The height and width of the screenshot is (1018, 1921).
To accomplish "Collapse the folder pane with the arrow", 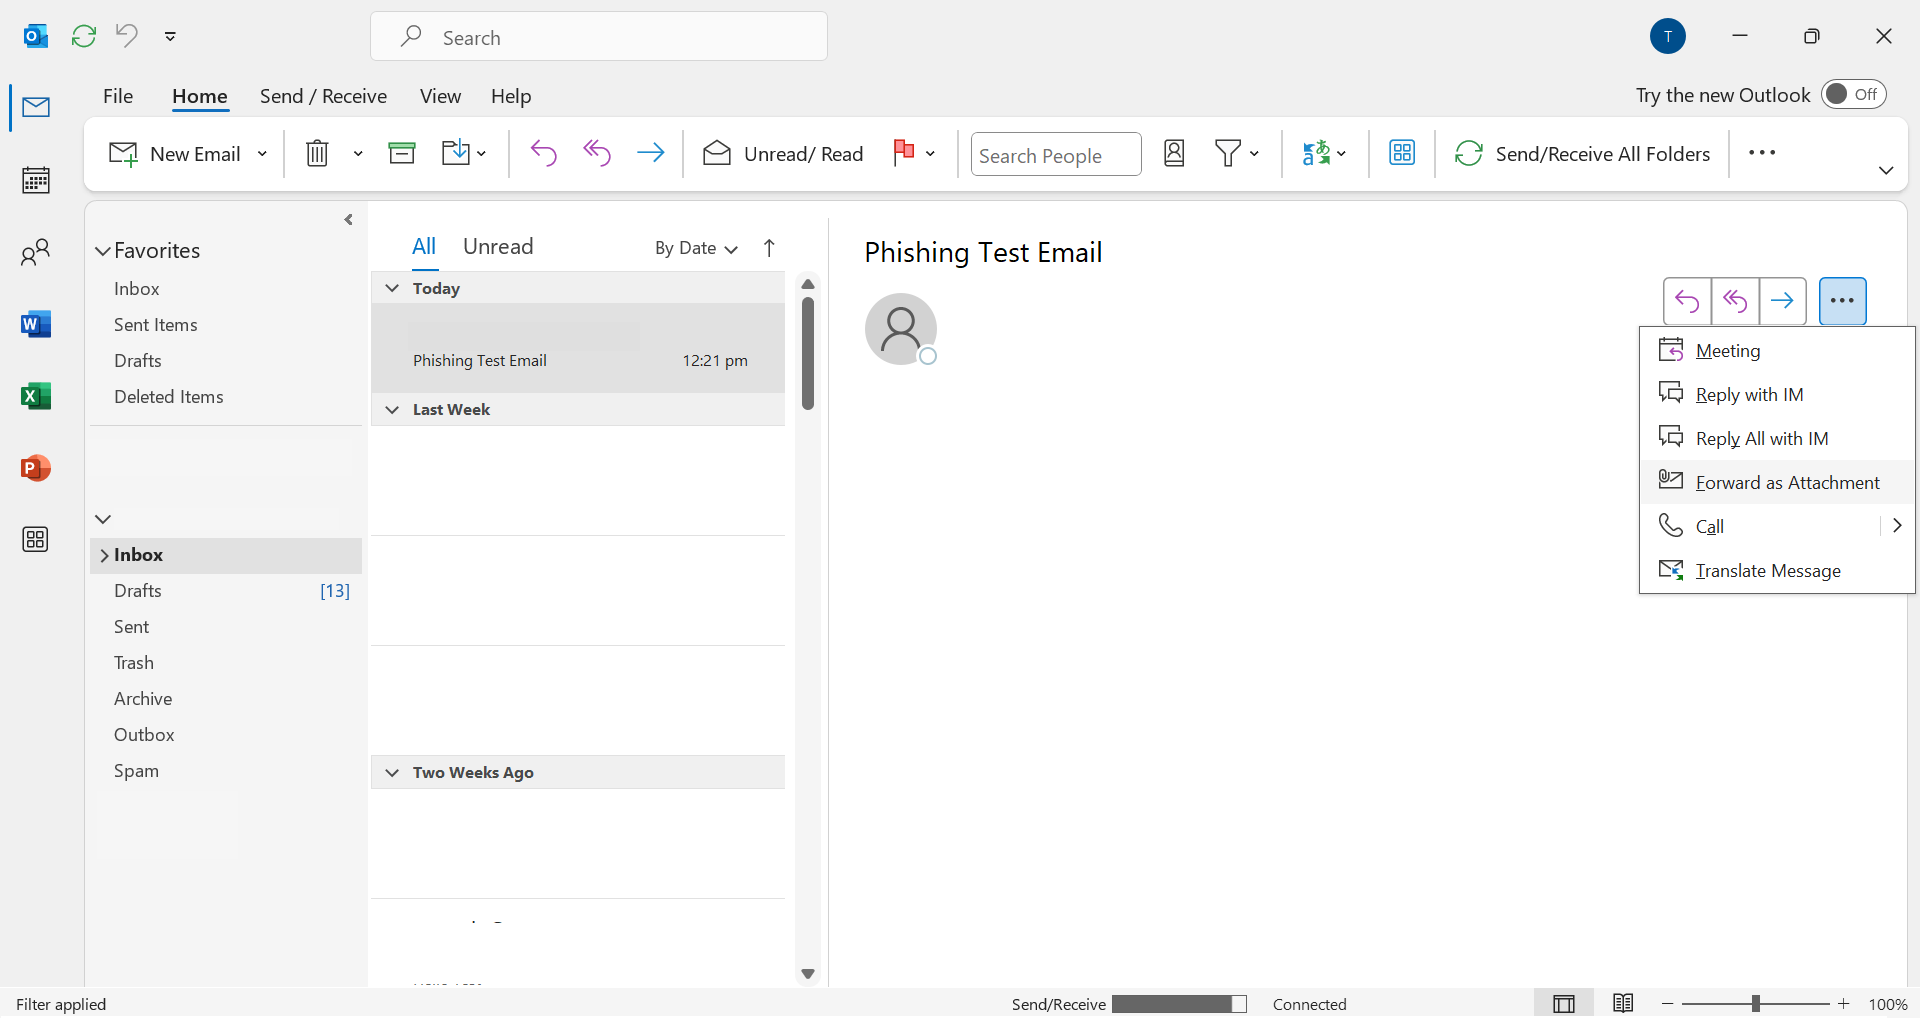I will pos(348,220).
